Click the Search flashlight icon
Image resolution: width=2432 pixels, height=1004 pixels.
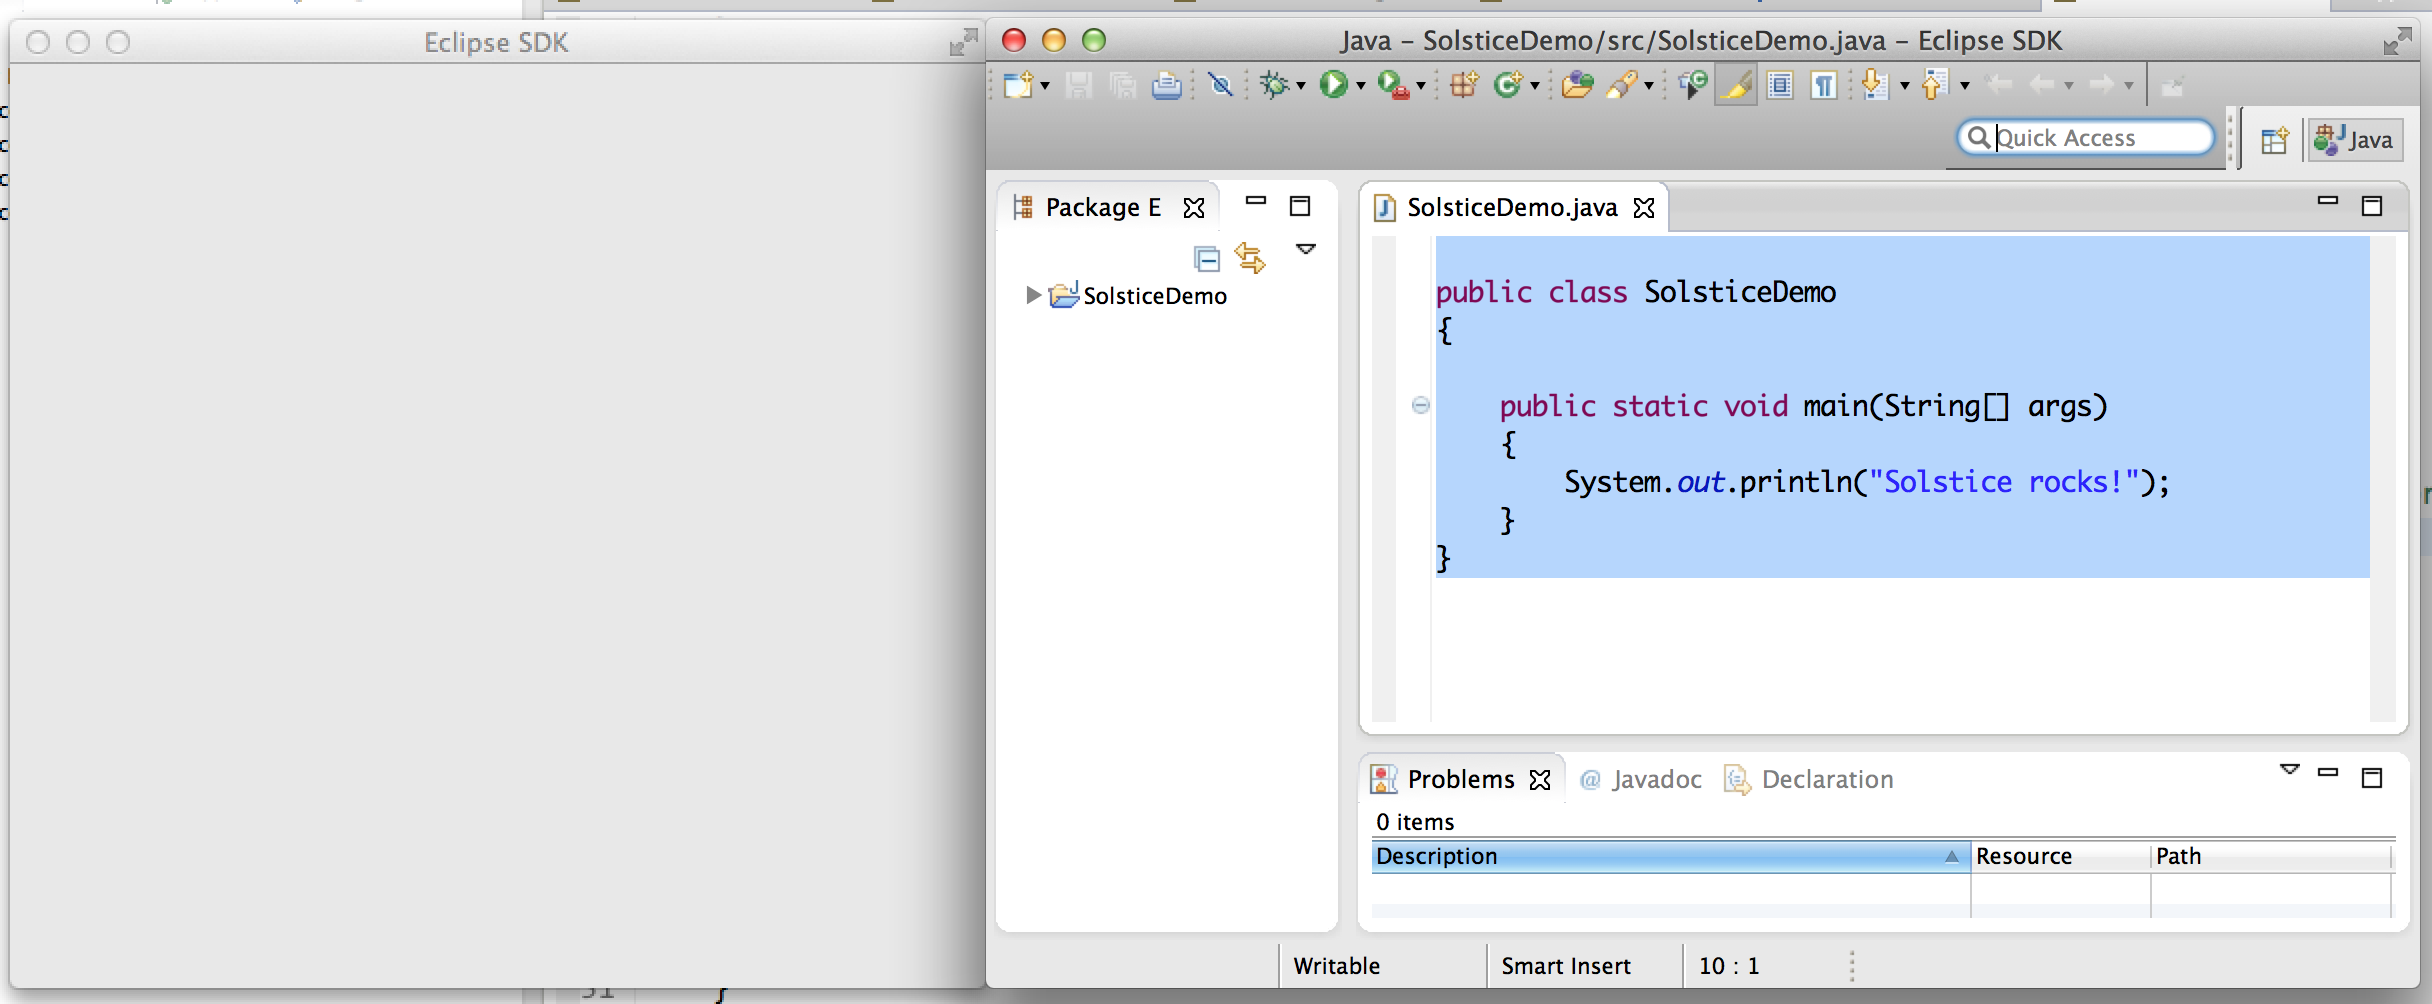pyautogui.click(x=1622, y=85)
